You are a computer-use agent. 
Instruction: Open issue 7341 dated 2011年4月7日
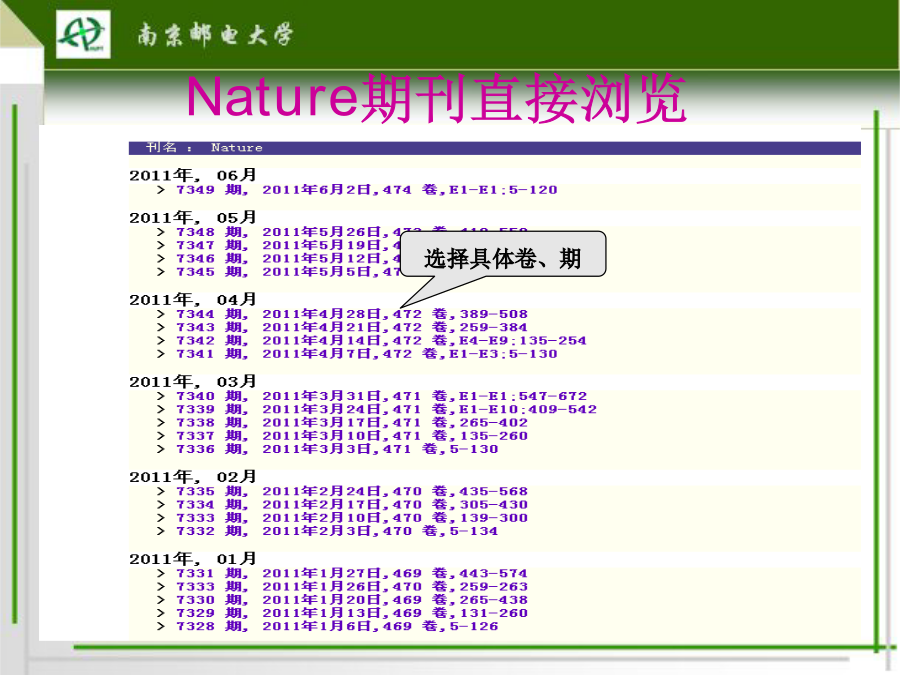[x=366, y=354]
